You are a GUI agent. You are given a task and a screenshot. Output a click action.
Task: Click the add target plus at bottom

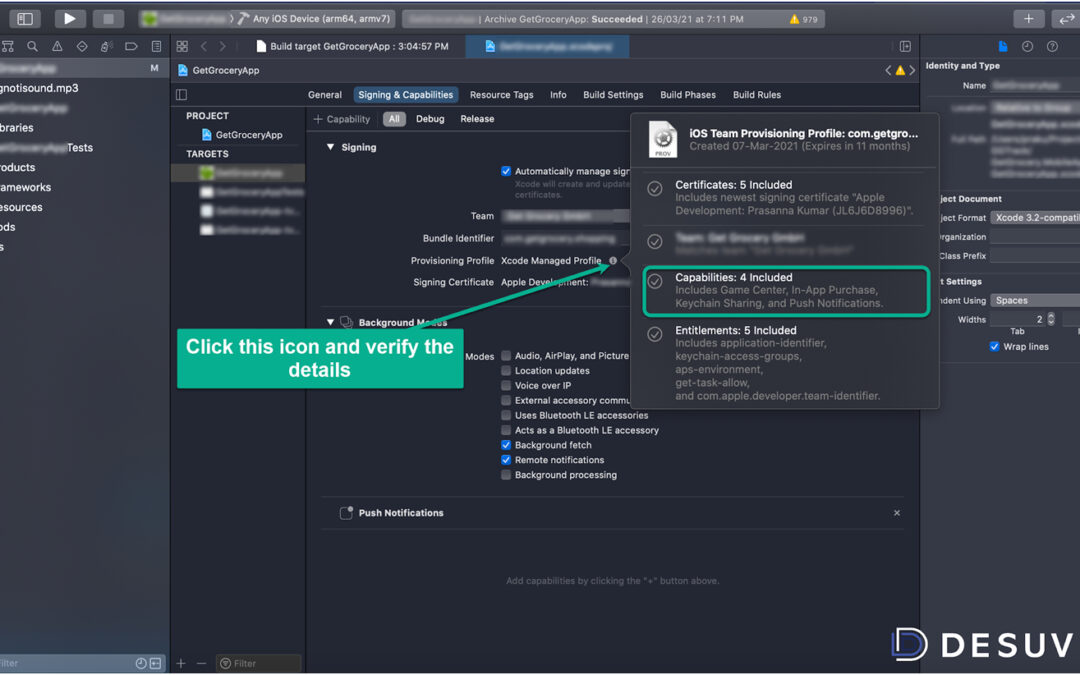181,663
